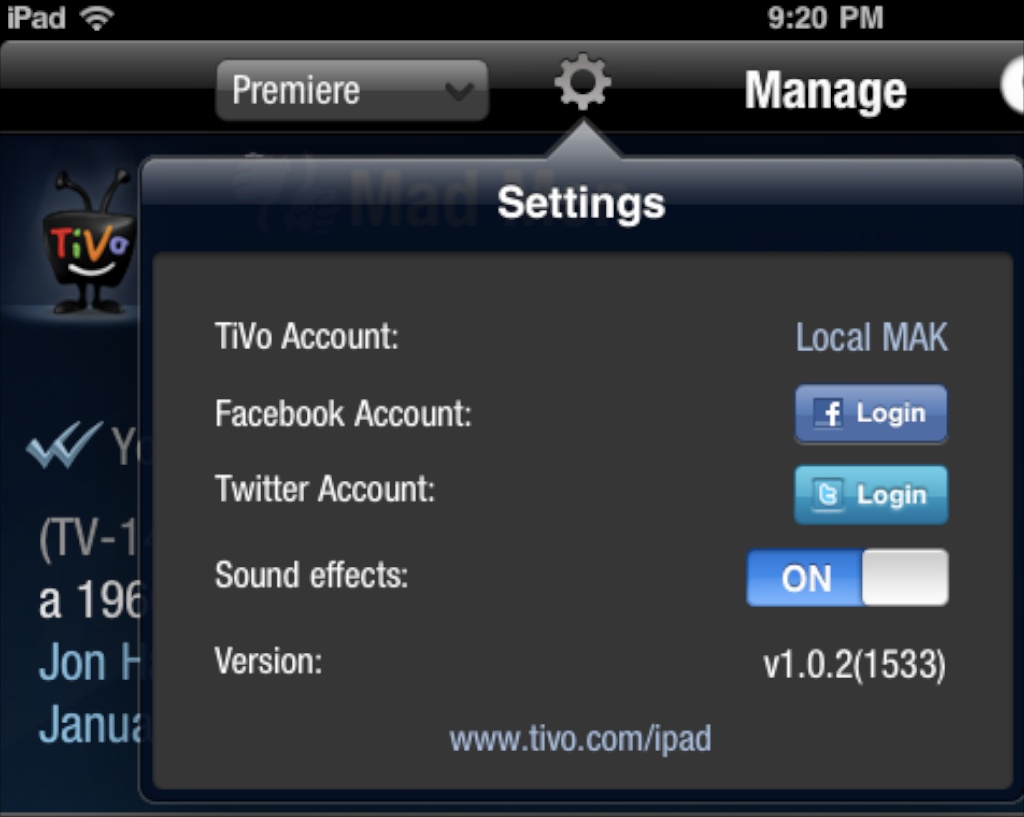This screenshot has width=1024, height=817.
Task: Switch to the Manage tab
Action: (825, 91)
